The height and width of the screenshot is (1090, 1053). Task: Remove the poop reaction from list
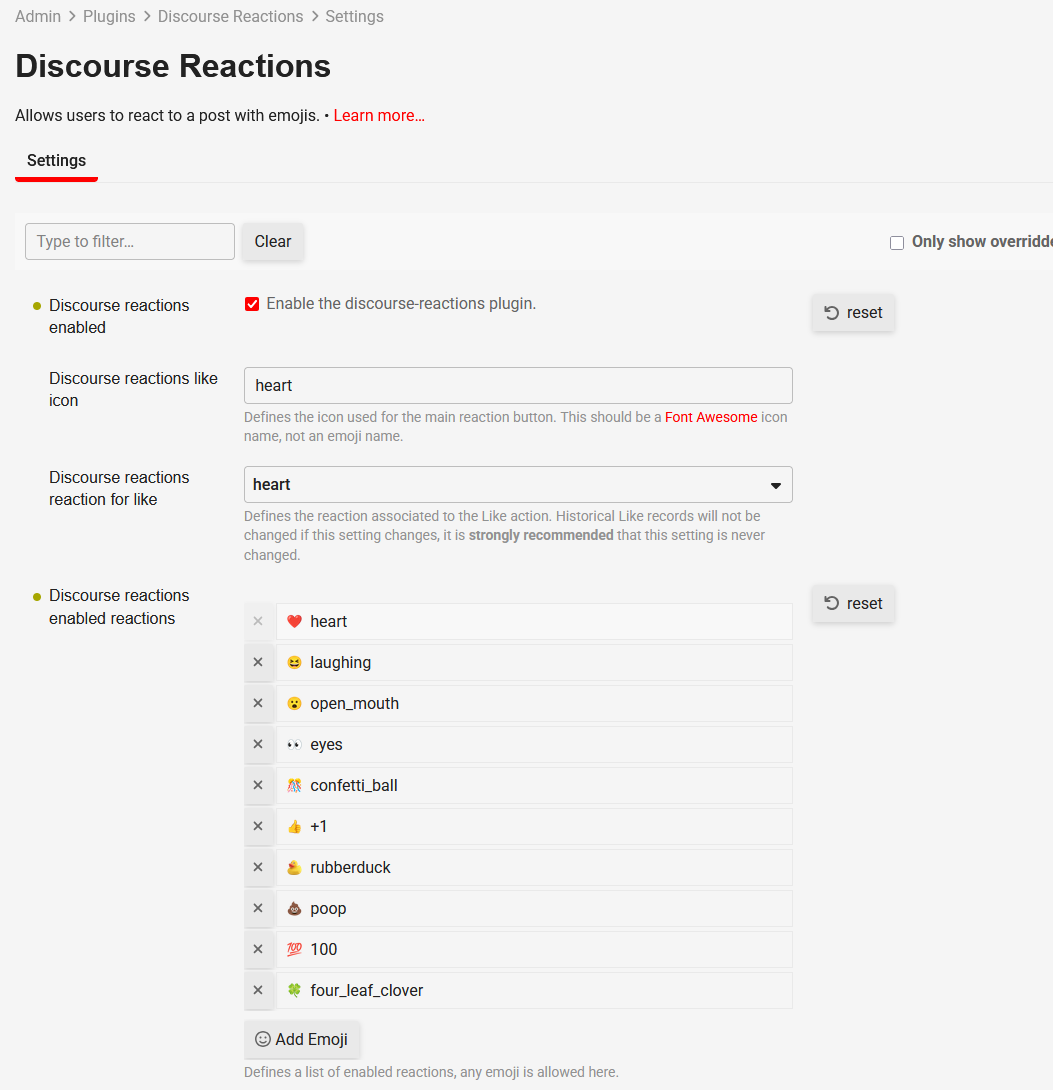coord(258,908)
